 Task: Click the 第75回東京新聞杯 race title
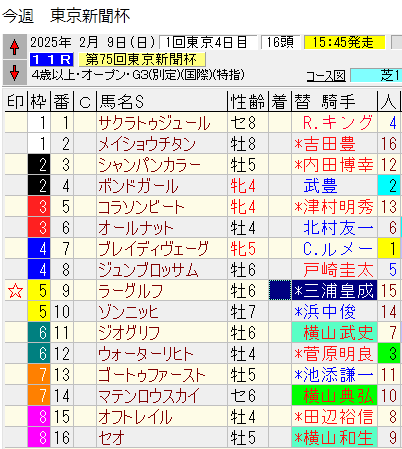click(141, 60)
